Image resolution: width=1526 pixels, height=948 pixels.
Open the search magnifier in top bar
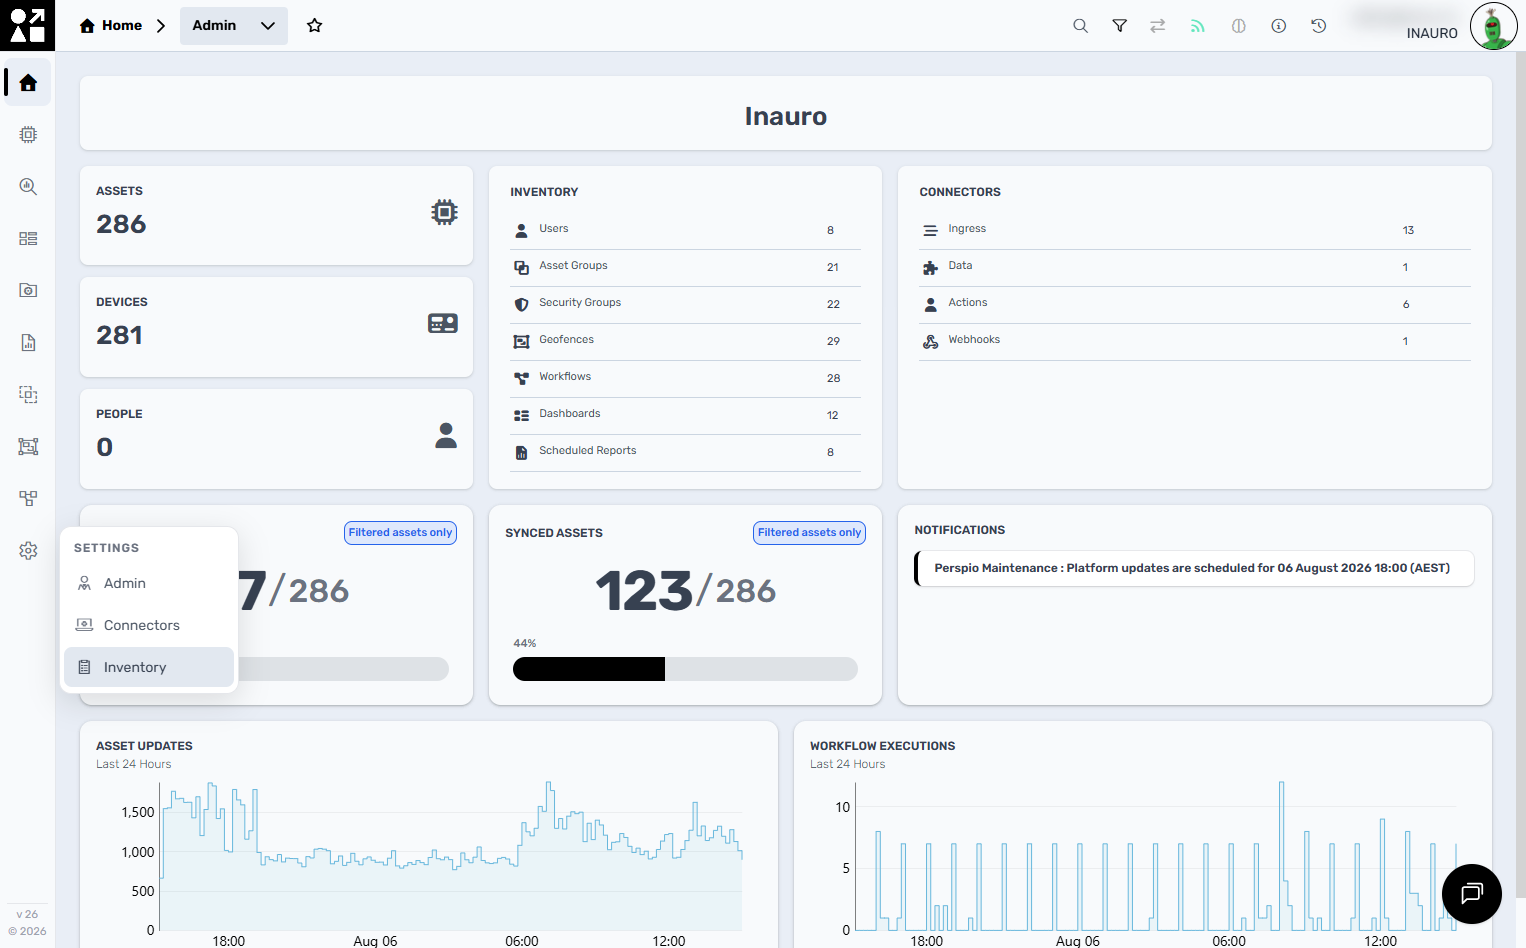pyautogui.click(x=1080, y=26)
